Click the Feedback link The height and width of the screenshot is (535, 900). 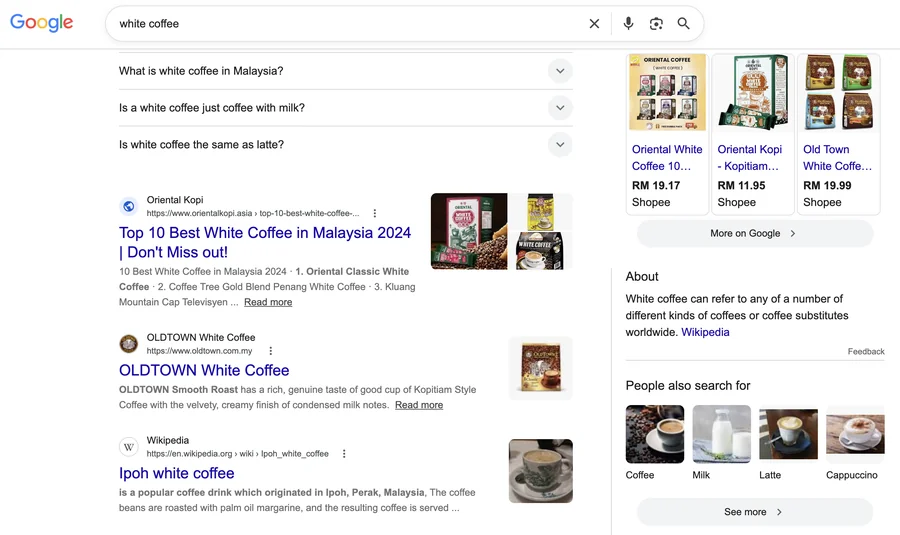[866, 351]
